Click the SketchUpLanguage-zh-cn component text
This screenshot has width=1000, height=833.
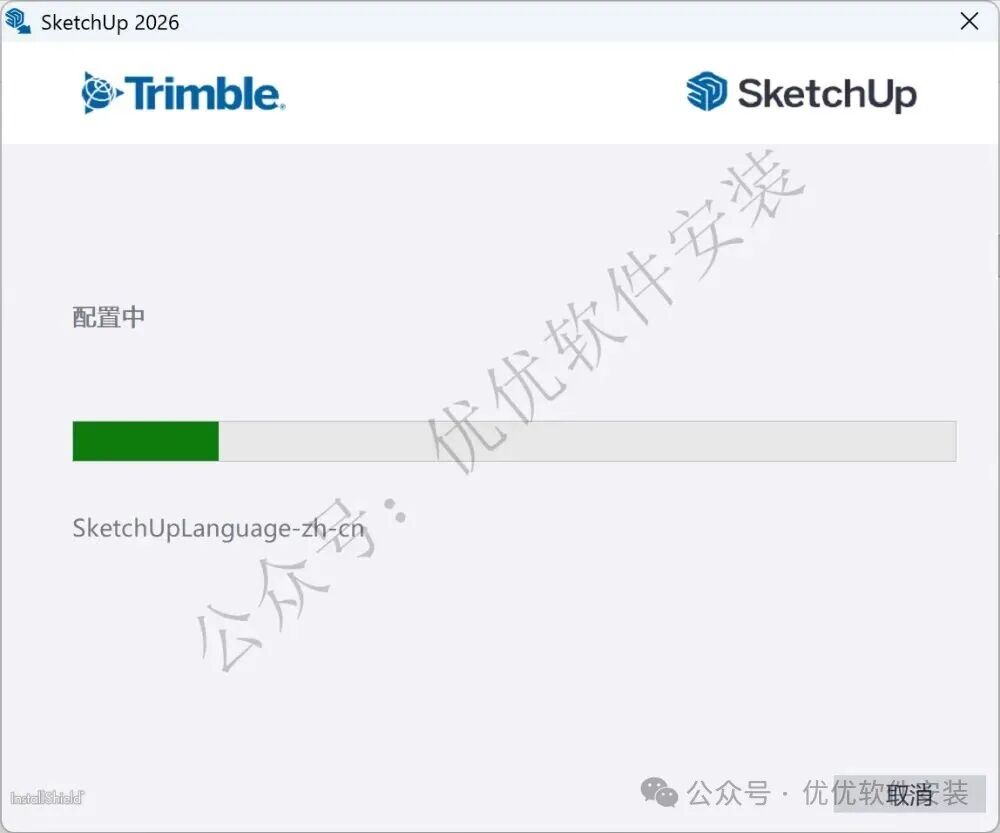click(218, 529)
